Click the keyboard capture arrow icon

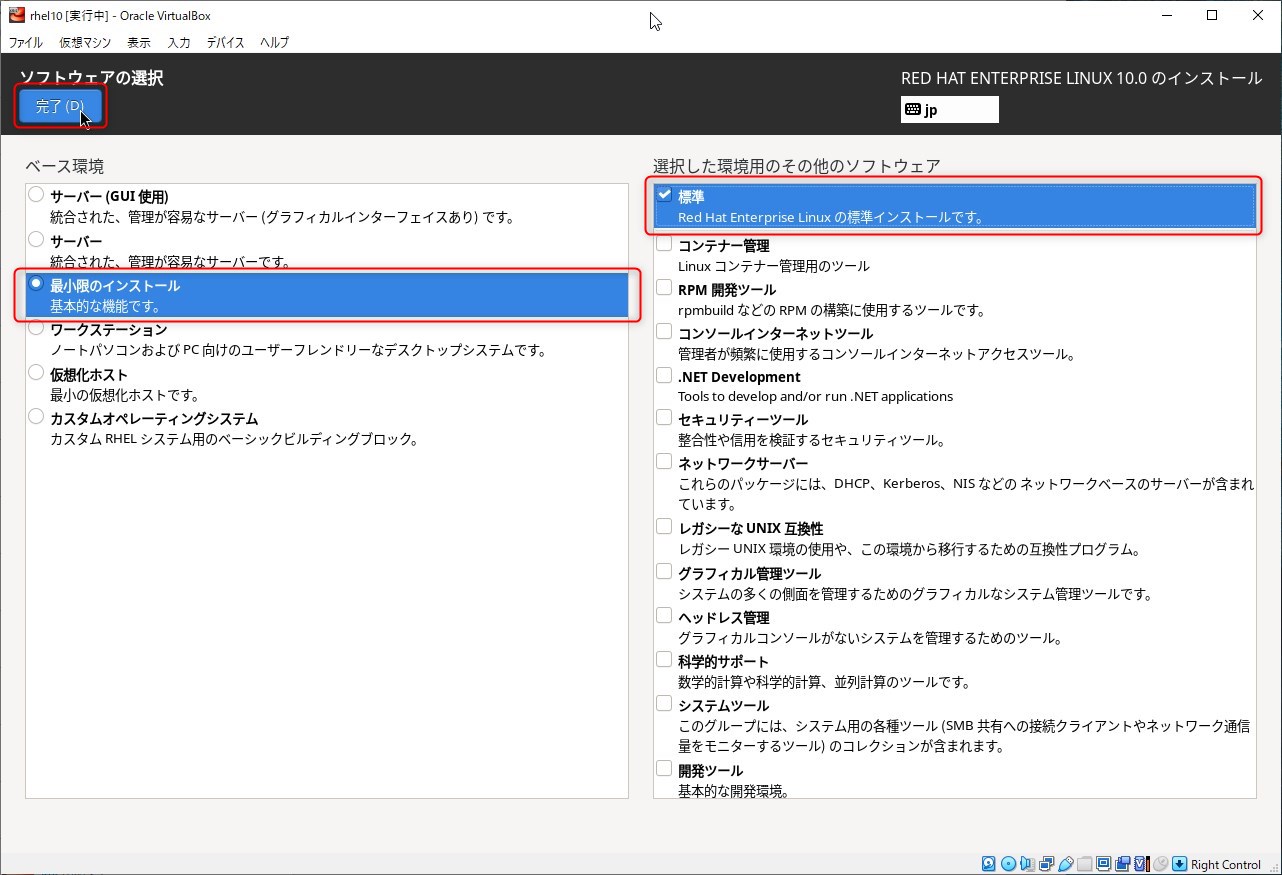pyautogui.click(x=1180, y=864)
